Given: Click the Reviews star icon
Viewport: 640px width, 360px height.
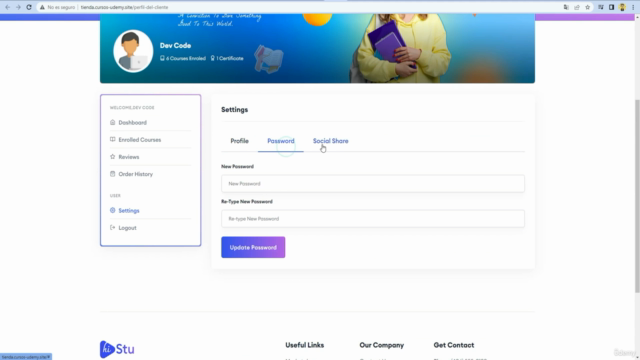Looking at the screenshot, I should (113, 157).
